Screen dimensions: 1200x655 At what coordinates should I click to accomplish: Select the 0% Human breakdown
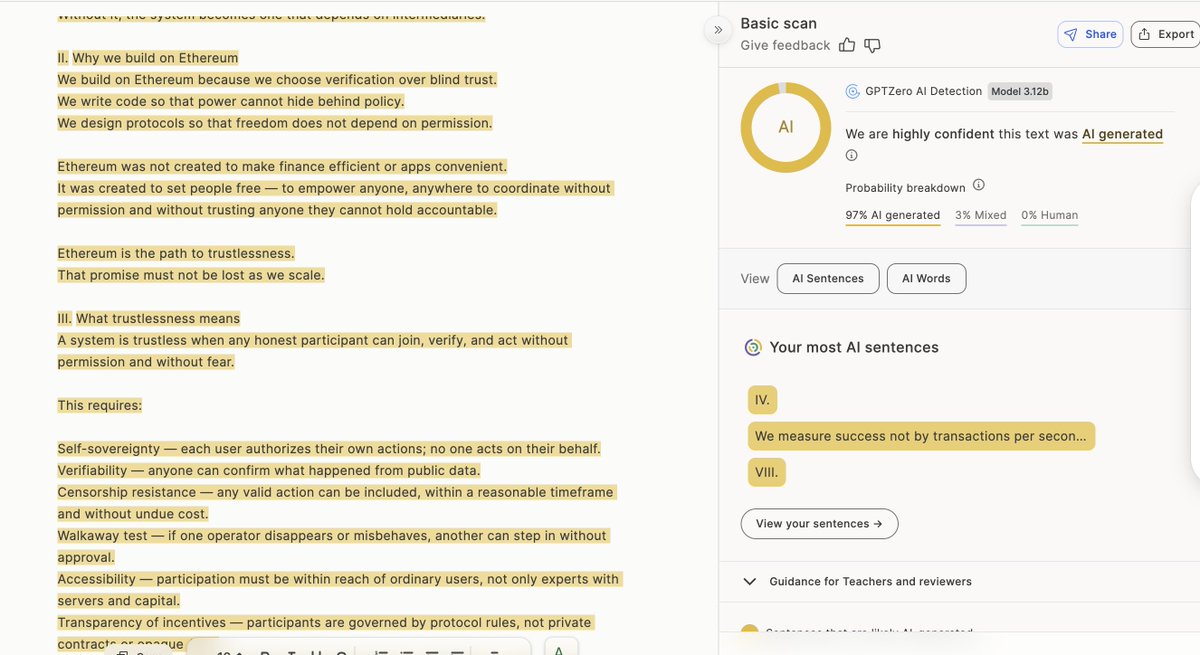point(1049,215)
